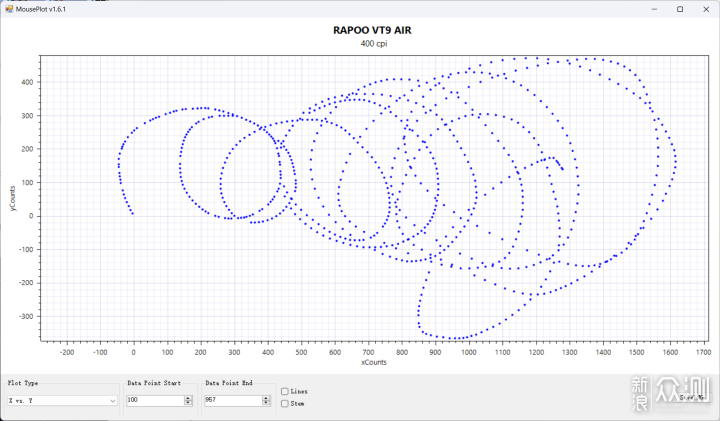
Task: Click the Data Point End field showing 957
Action: pyautogui.click(x=233, y=400)
